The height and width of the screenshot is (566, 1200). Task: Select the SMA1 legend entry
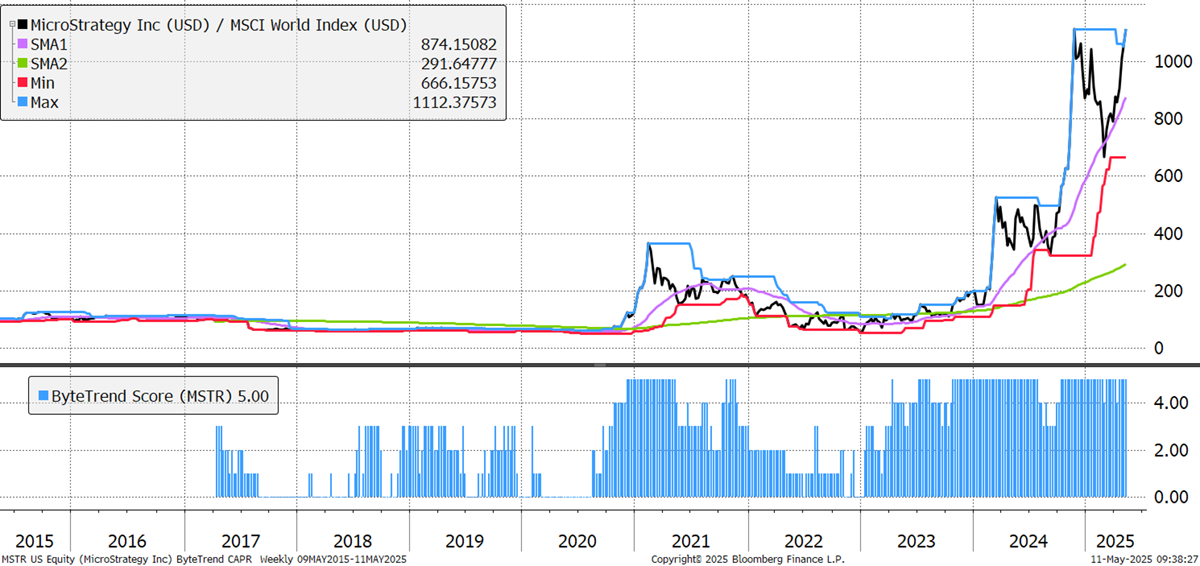click(x=51, y=44)
